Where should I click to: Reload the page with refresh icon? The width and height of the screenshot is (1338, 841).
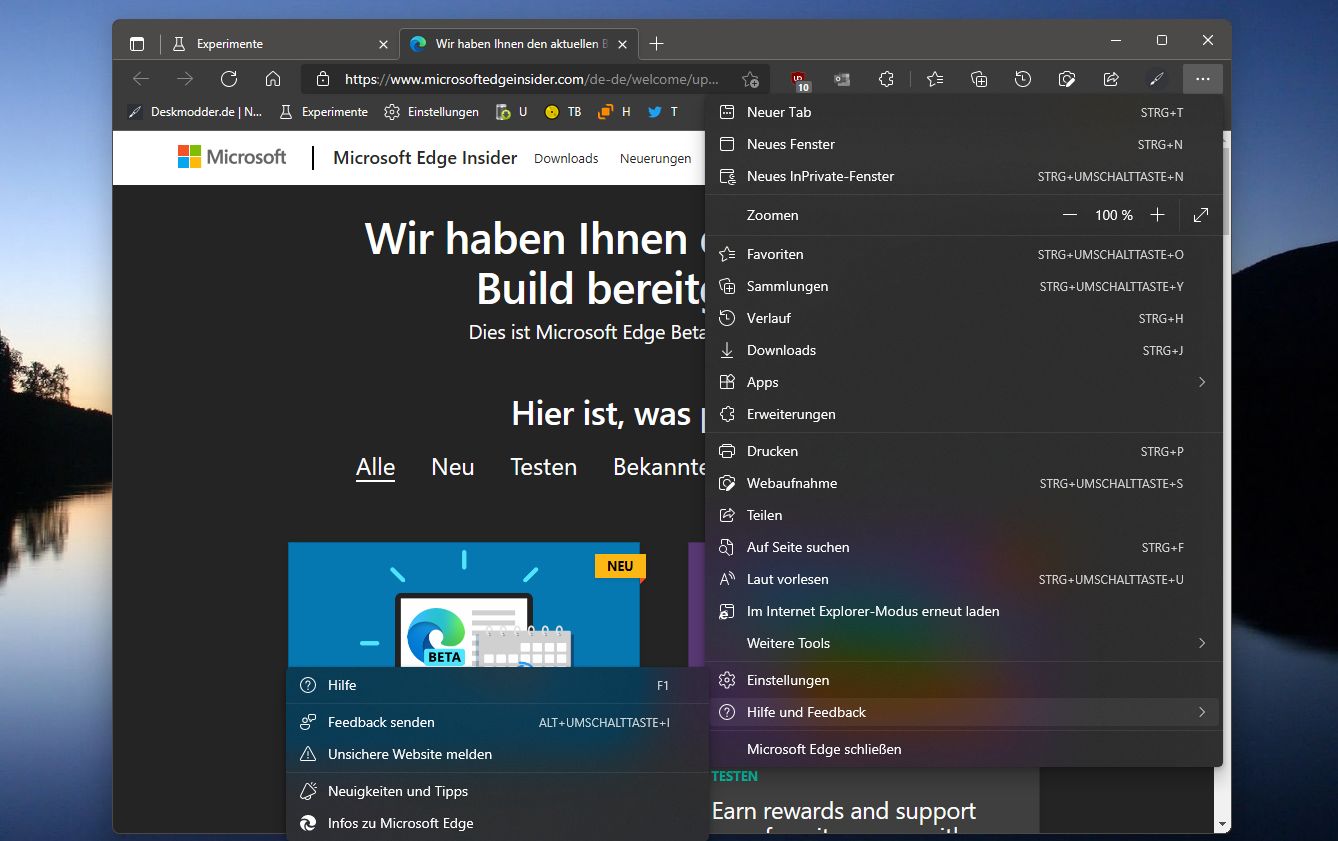click(x=229, y=79)
